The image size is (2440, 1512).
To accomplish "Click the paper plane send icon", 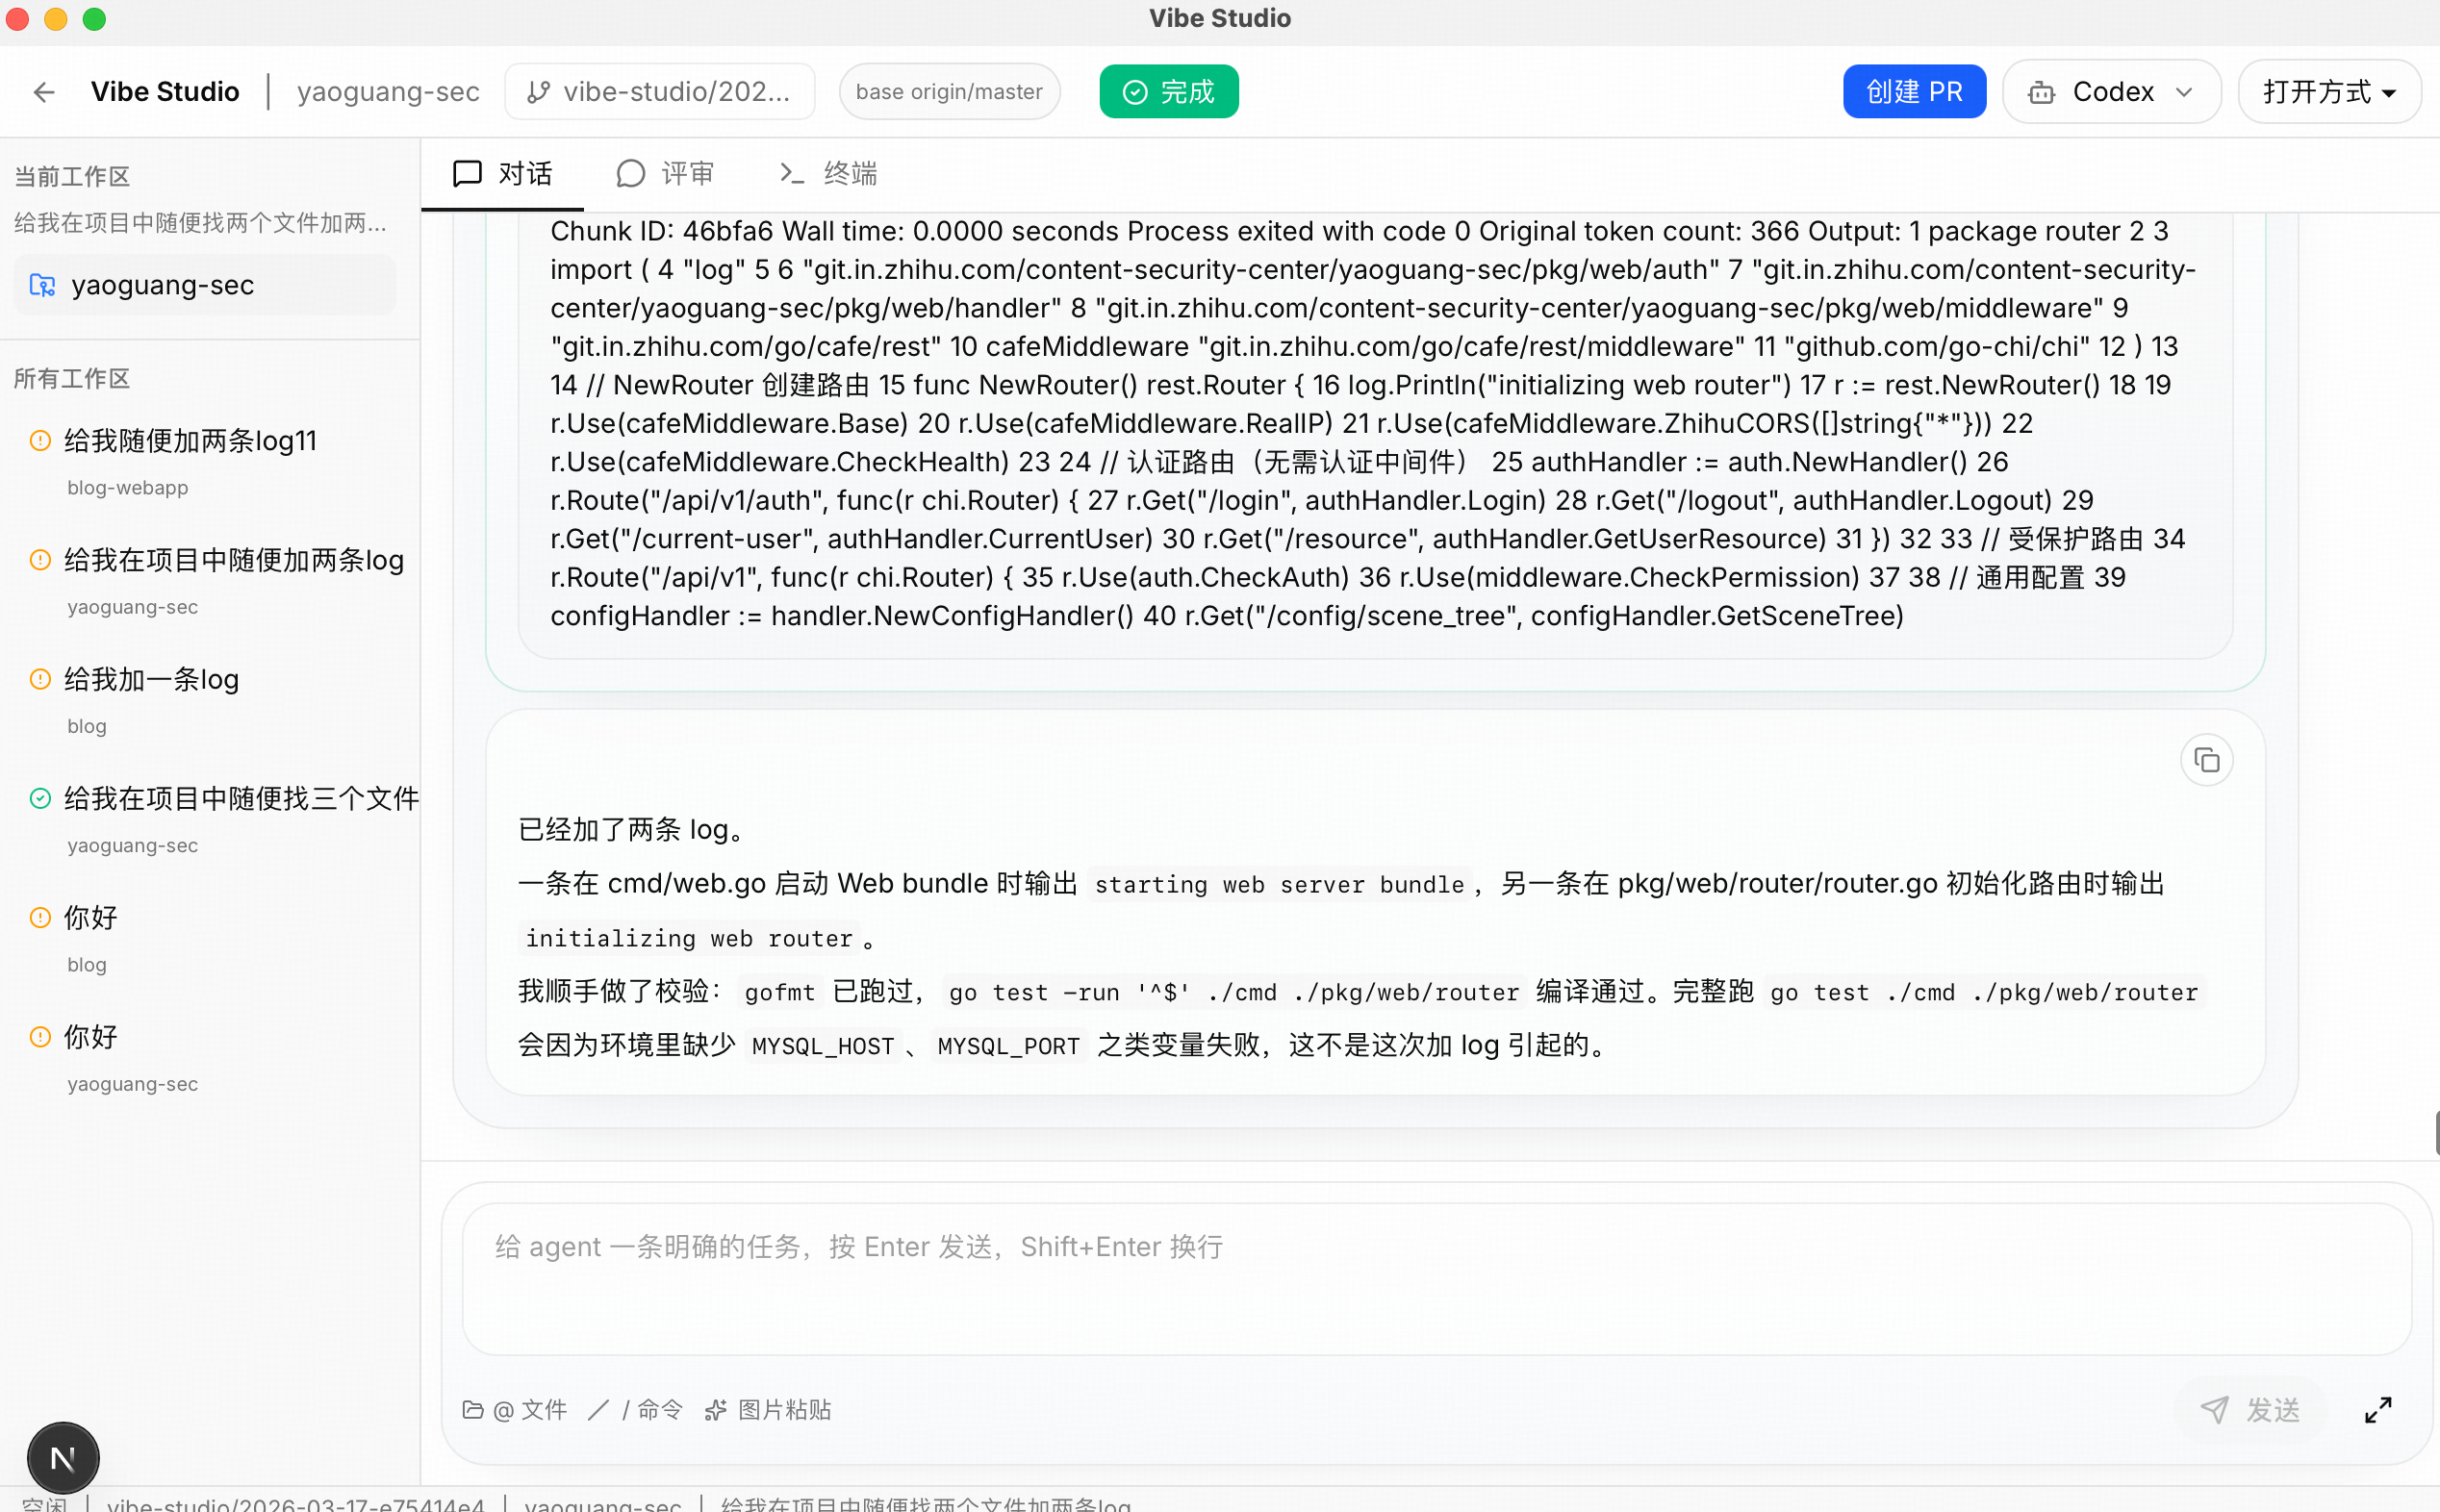I will 2215,1410.
